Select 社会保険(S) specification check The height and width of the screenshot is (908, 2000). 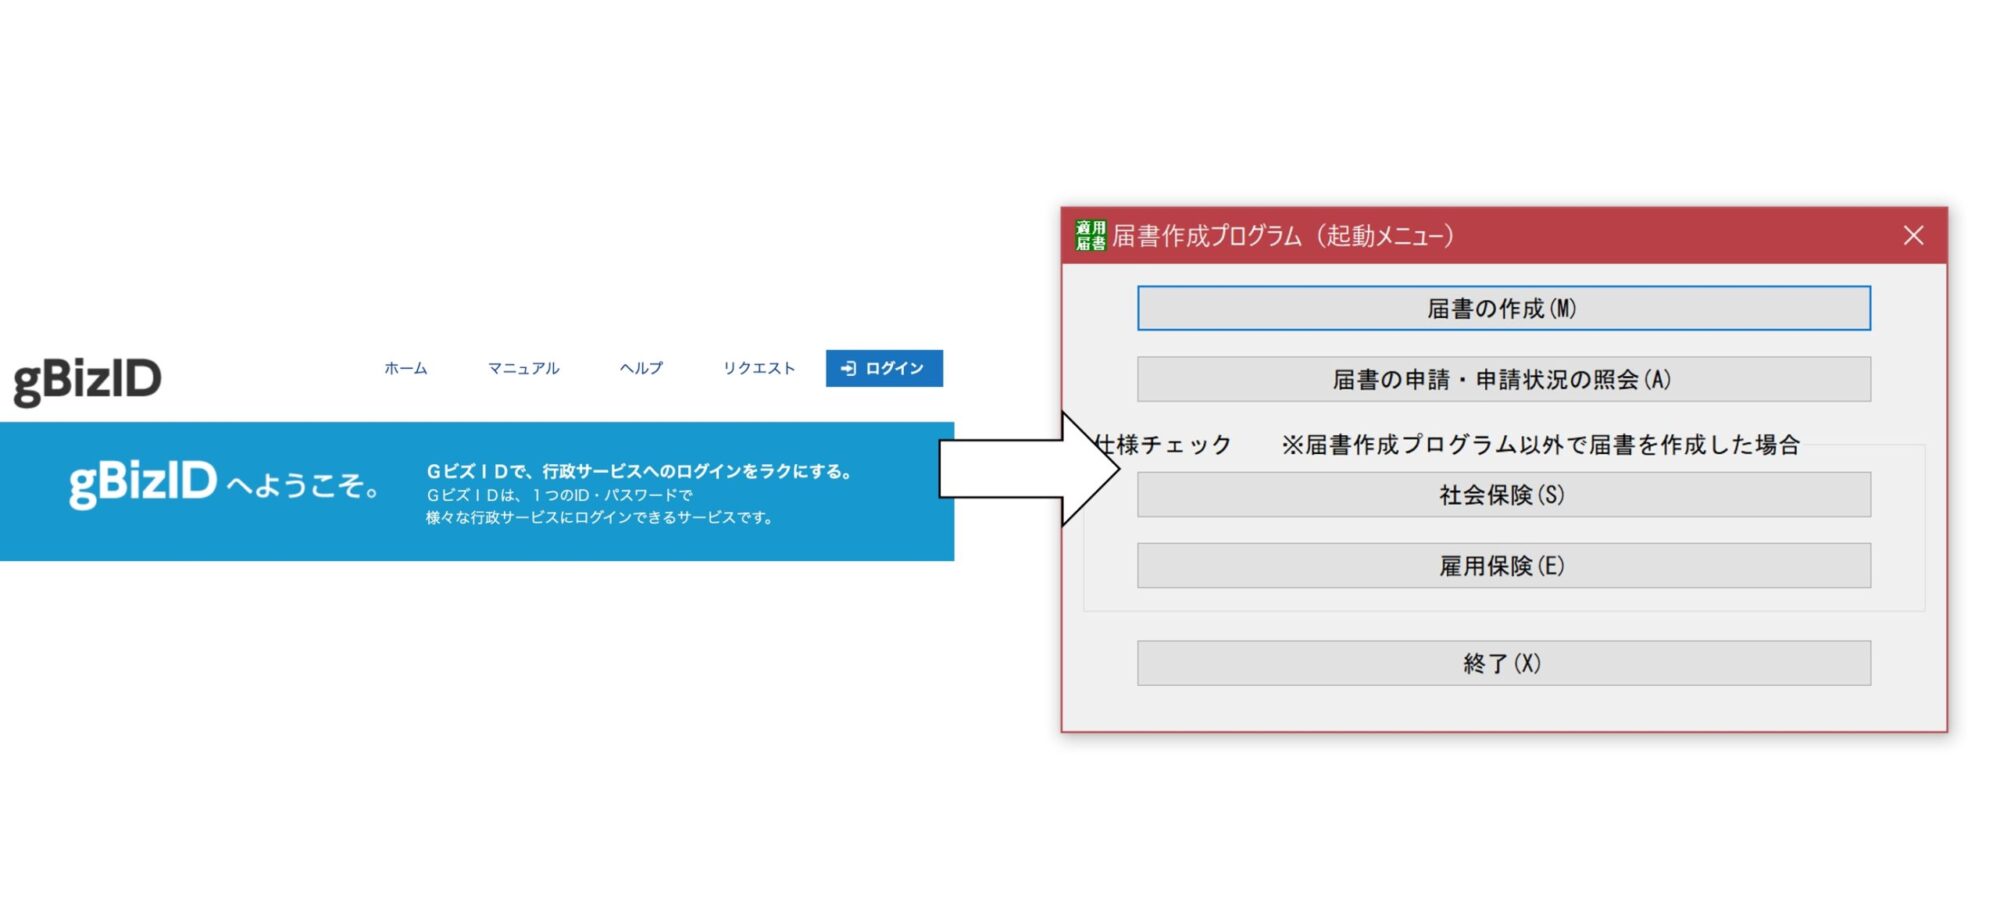click(1503, 494)
